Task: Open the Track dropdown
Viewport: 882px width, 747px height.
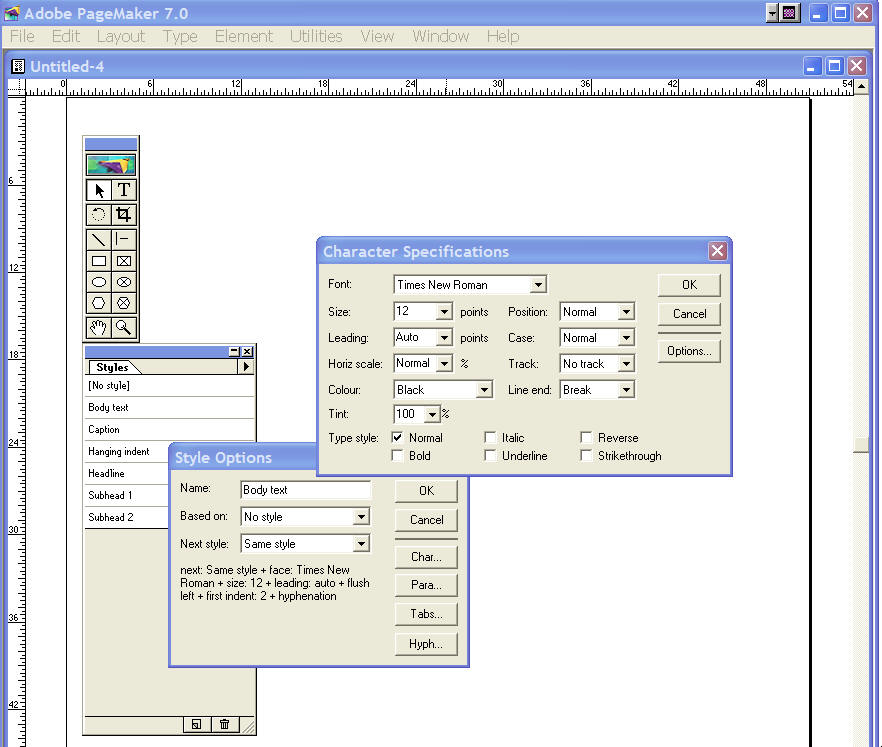Action: [626, 363]
